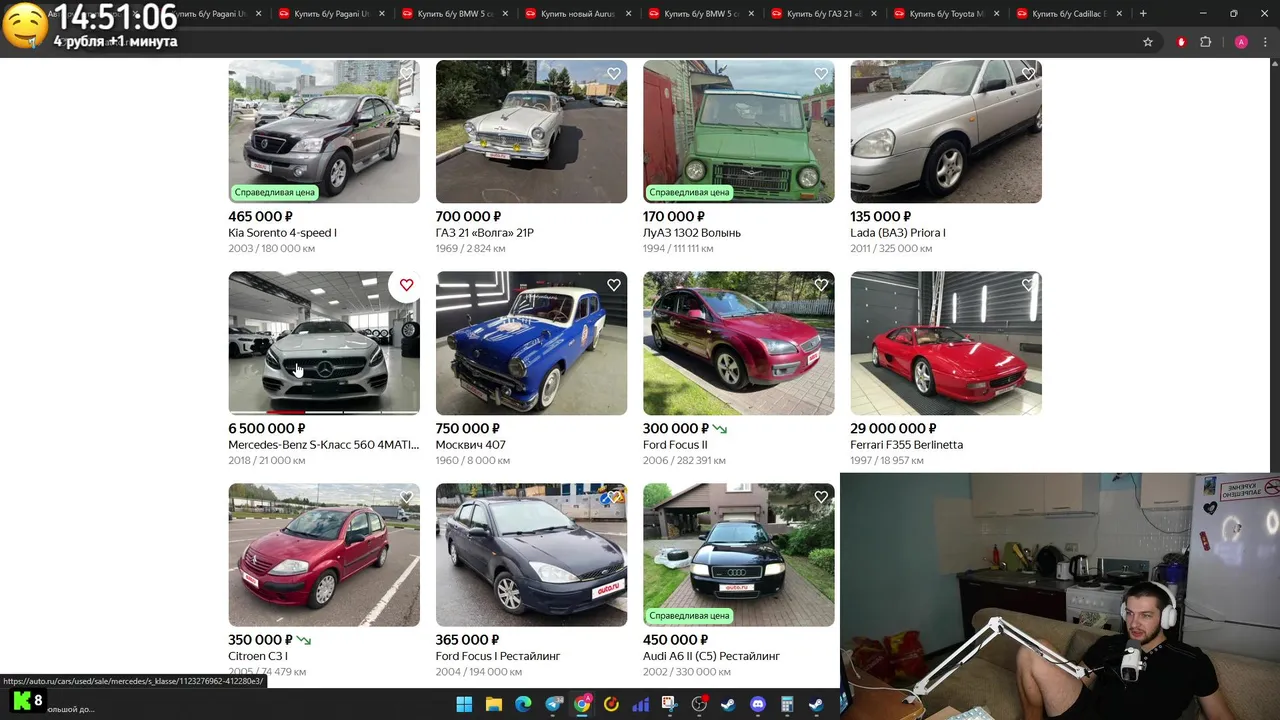Open the Lada (ВАЗ) Priora I title link

click(x=898, y=233)
